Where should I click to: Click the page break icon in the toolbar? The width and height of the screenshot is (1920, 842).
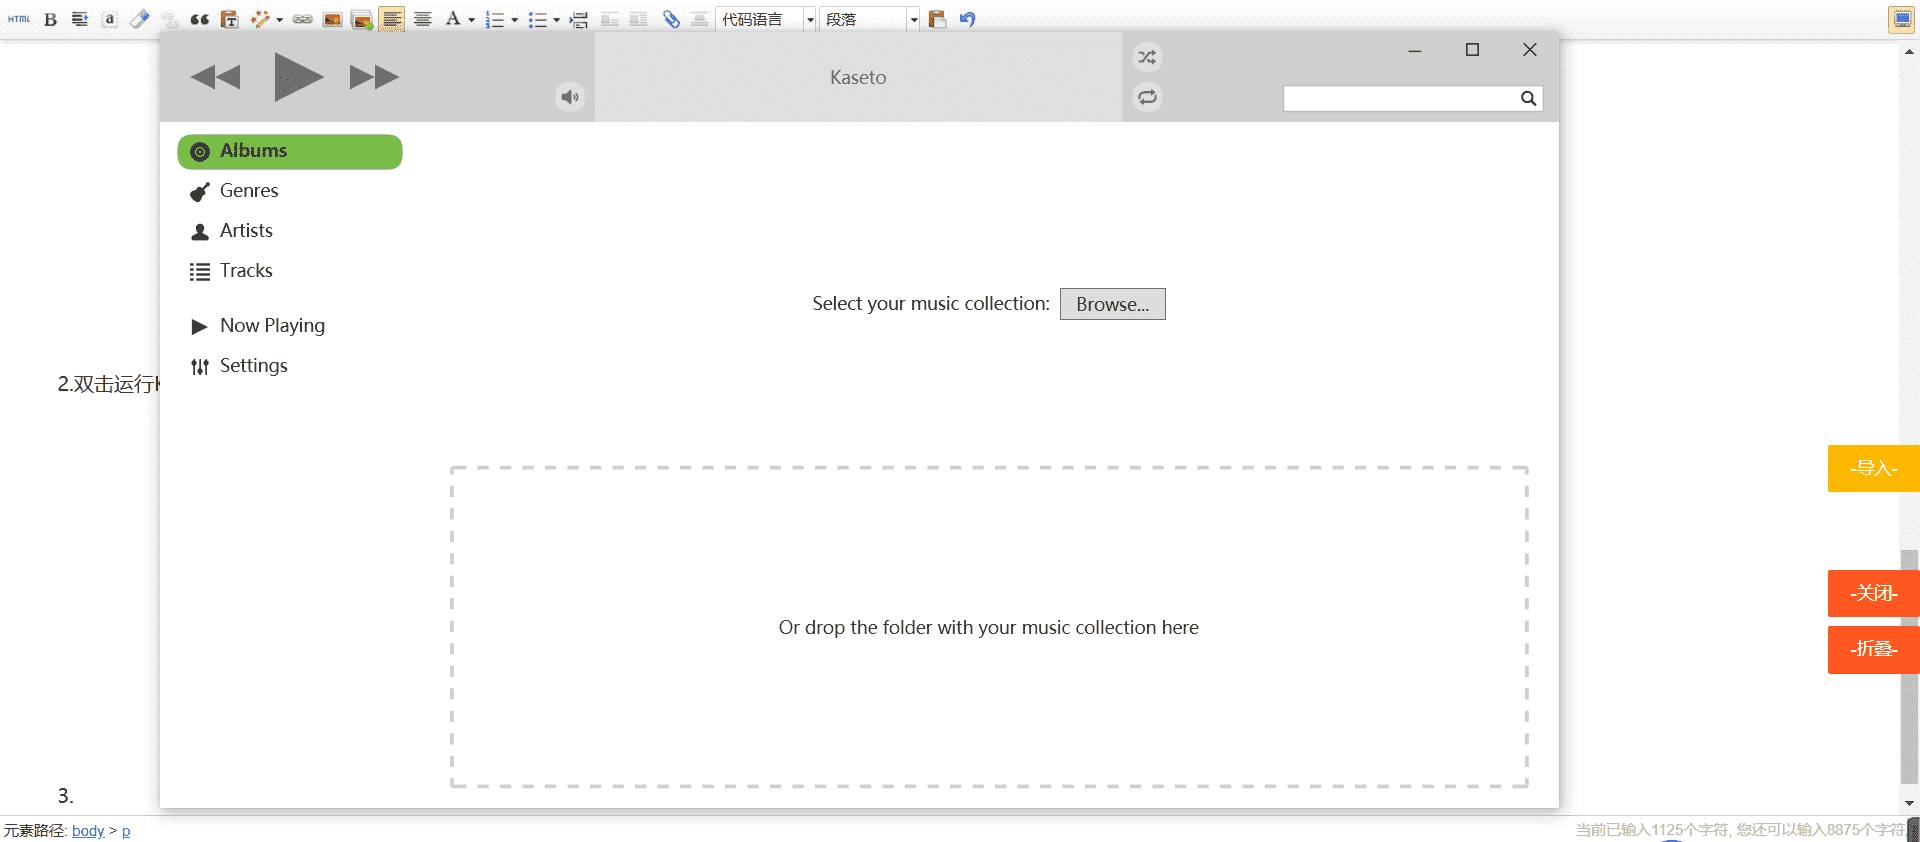tap(579, 19)
